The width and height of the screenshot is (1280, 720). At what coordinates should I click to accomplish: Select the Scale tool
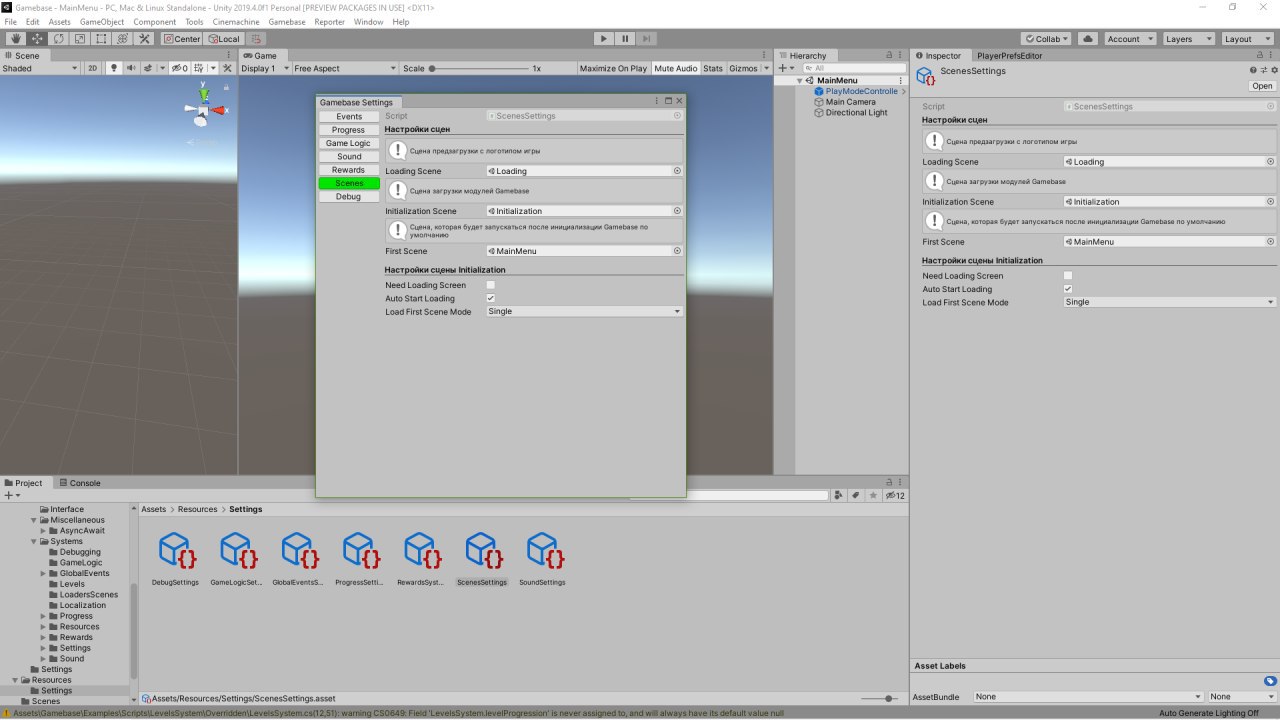[x=80, y=38]
